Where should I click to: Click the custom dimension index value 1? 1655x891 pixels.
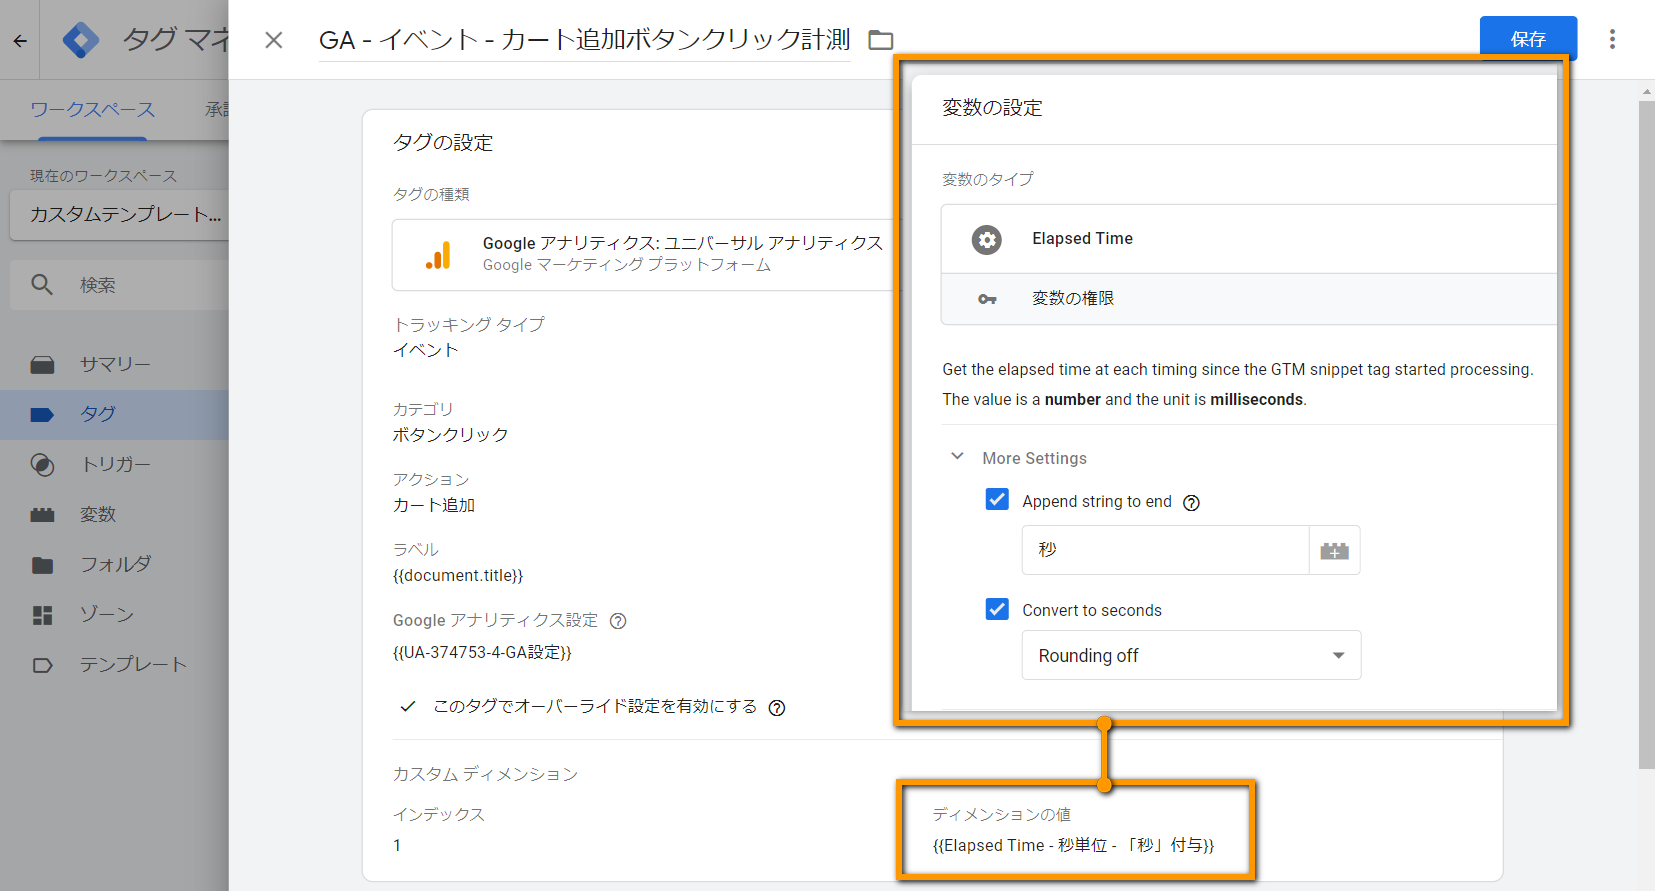(x=397, y=846)
